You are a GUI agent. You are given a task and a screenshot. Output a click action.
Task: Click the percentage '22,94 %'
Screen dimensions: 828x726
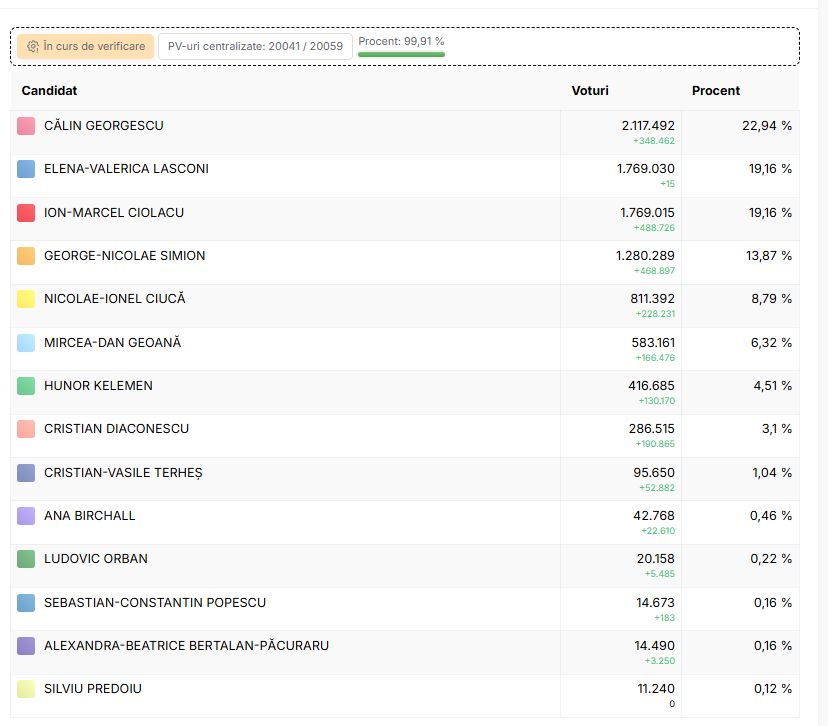tap(767, 126)
